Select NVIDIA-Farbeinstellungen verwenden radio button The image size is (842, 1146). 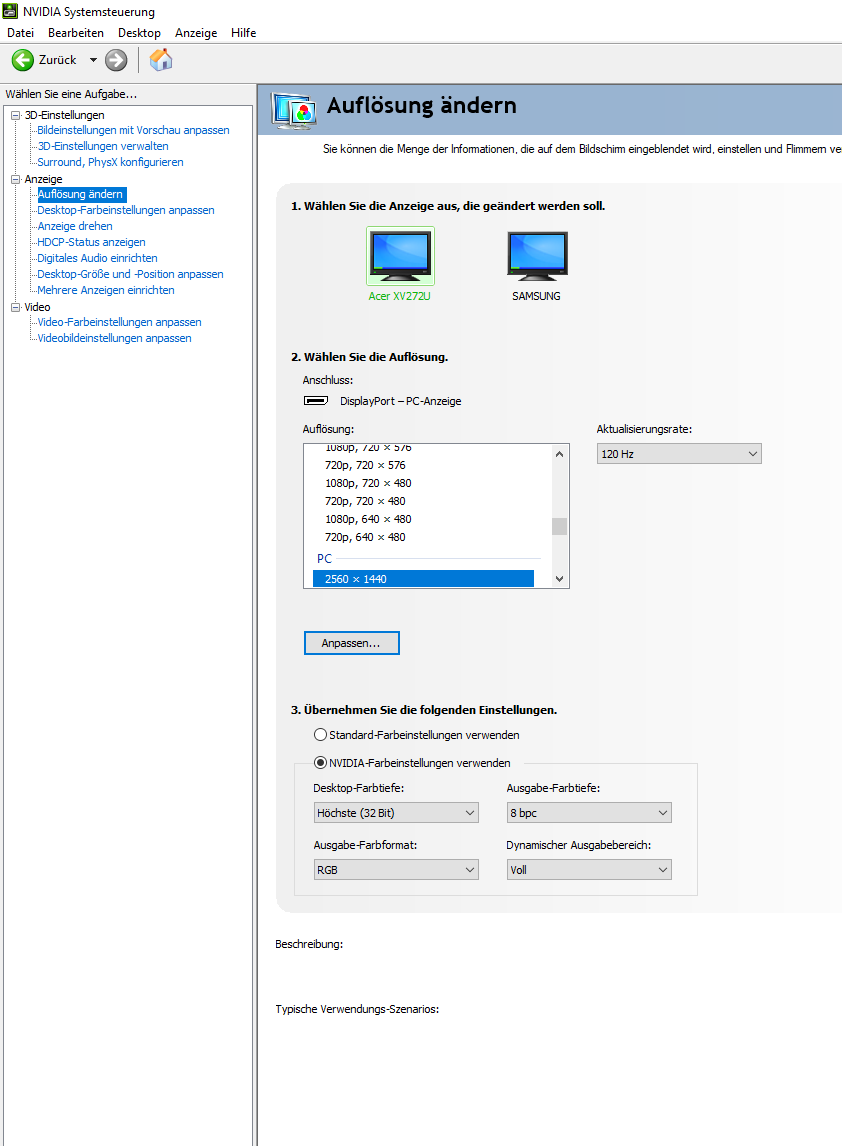[320, 762]
